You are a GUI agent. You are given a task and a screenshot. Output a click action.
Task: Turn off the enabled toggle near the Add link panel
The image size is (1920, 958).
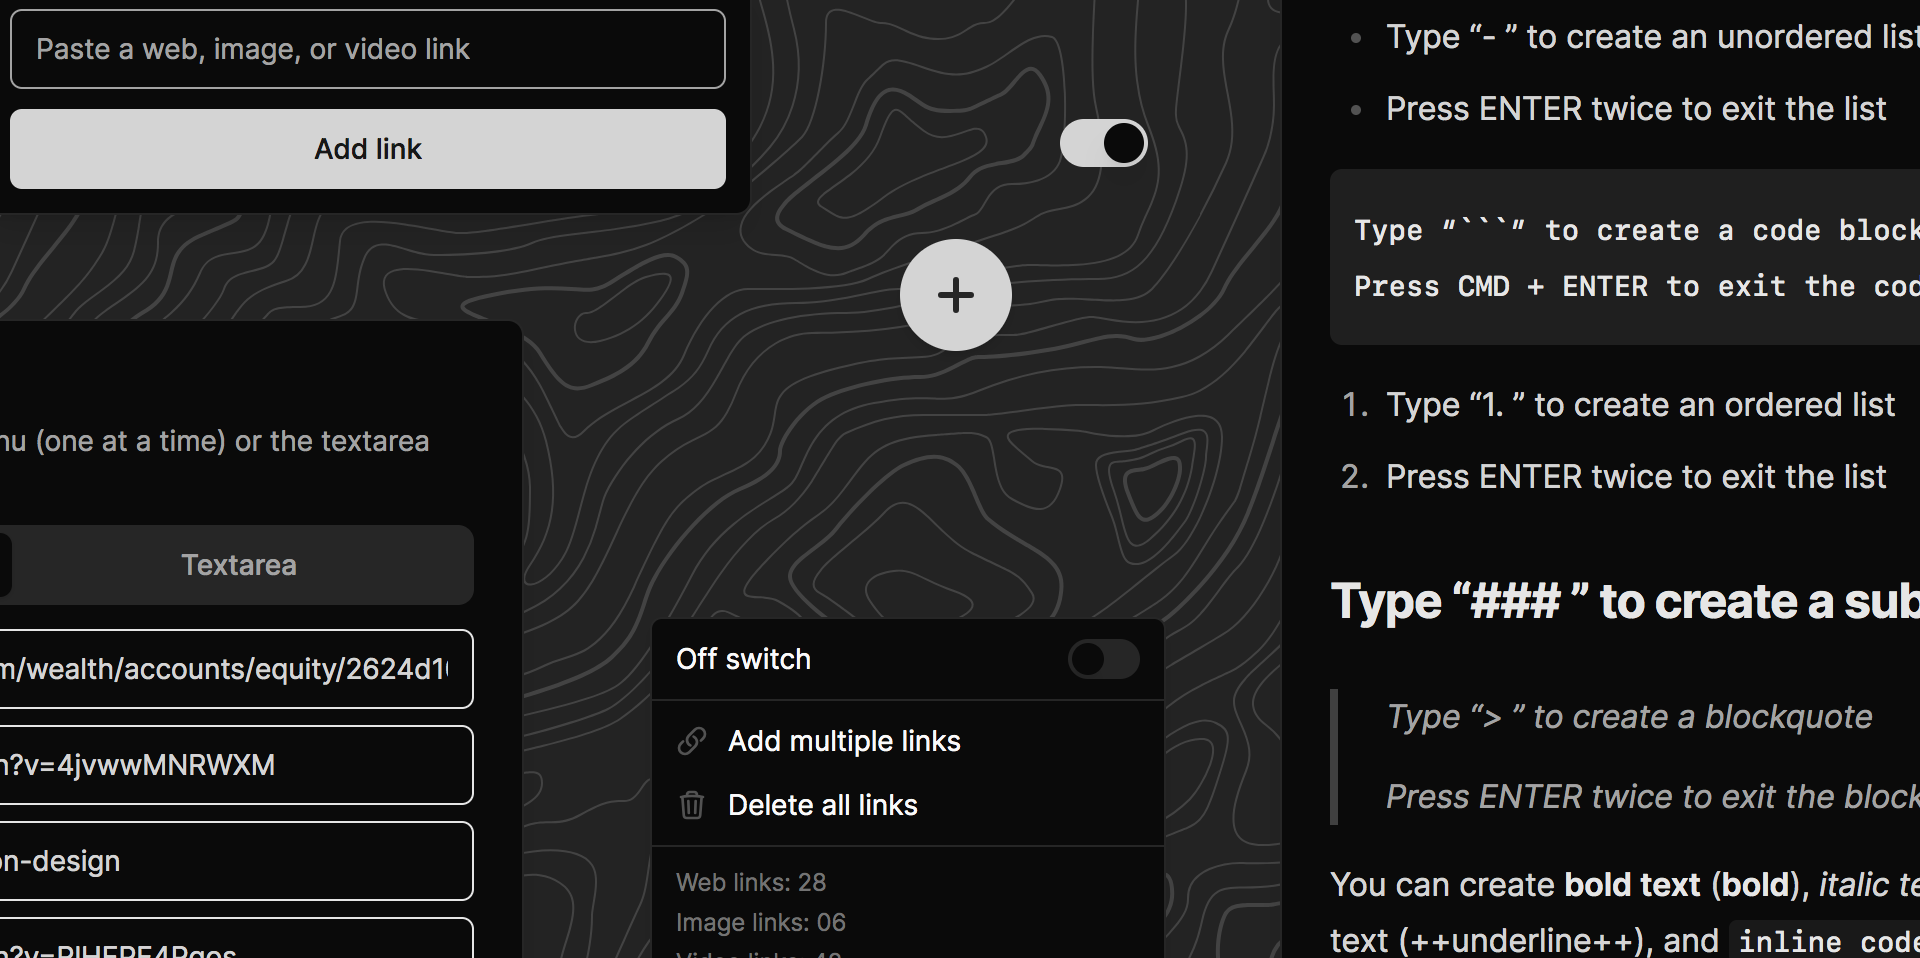[x=1103, y=143]
